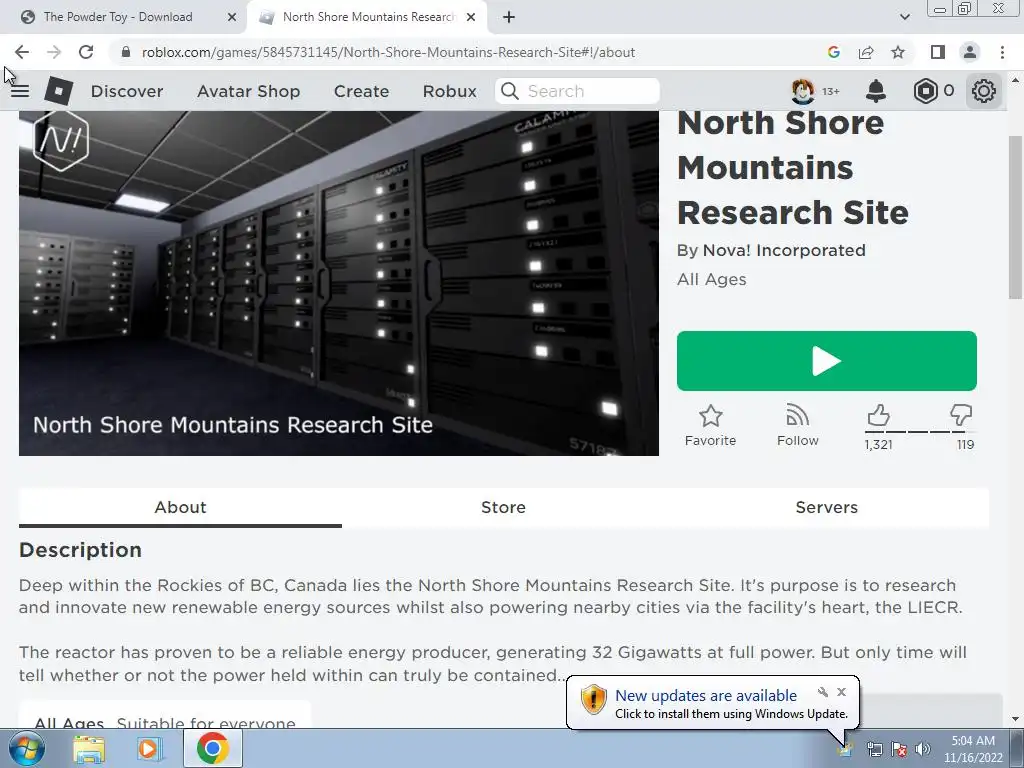
Task: Close The Powder Toy tab
Action: [232, 18]
